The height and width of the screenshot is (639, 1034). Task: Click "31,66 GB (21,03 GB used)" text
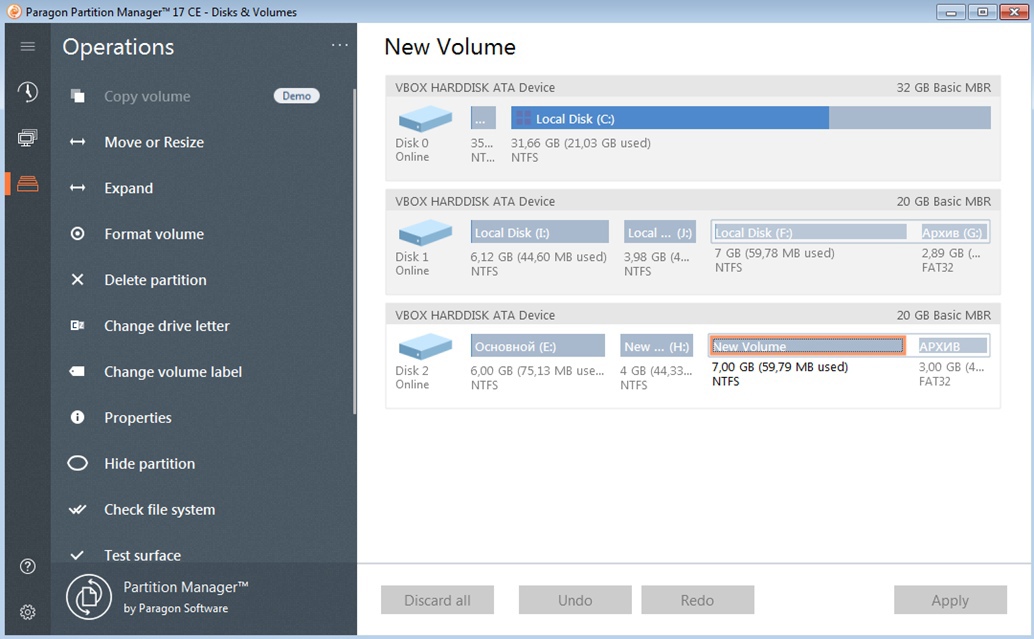(x=581, y=143)
